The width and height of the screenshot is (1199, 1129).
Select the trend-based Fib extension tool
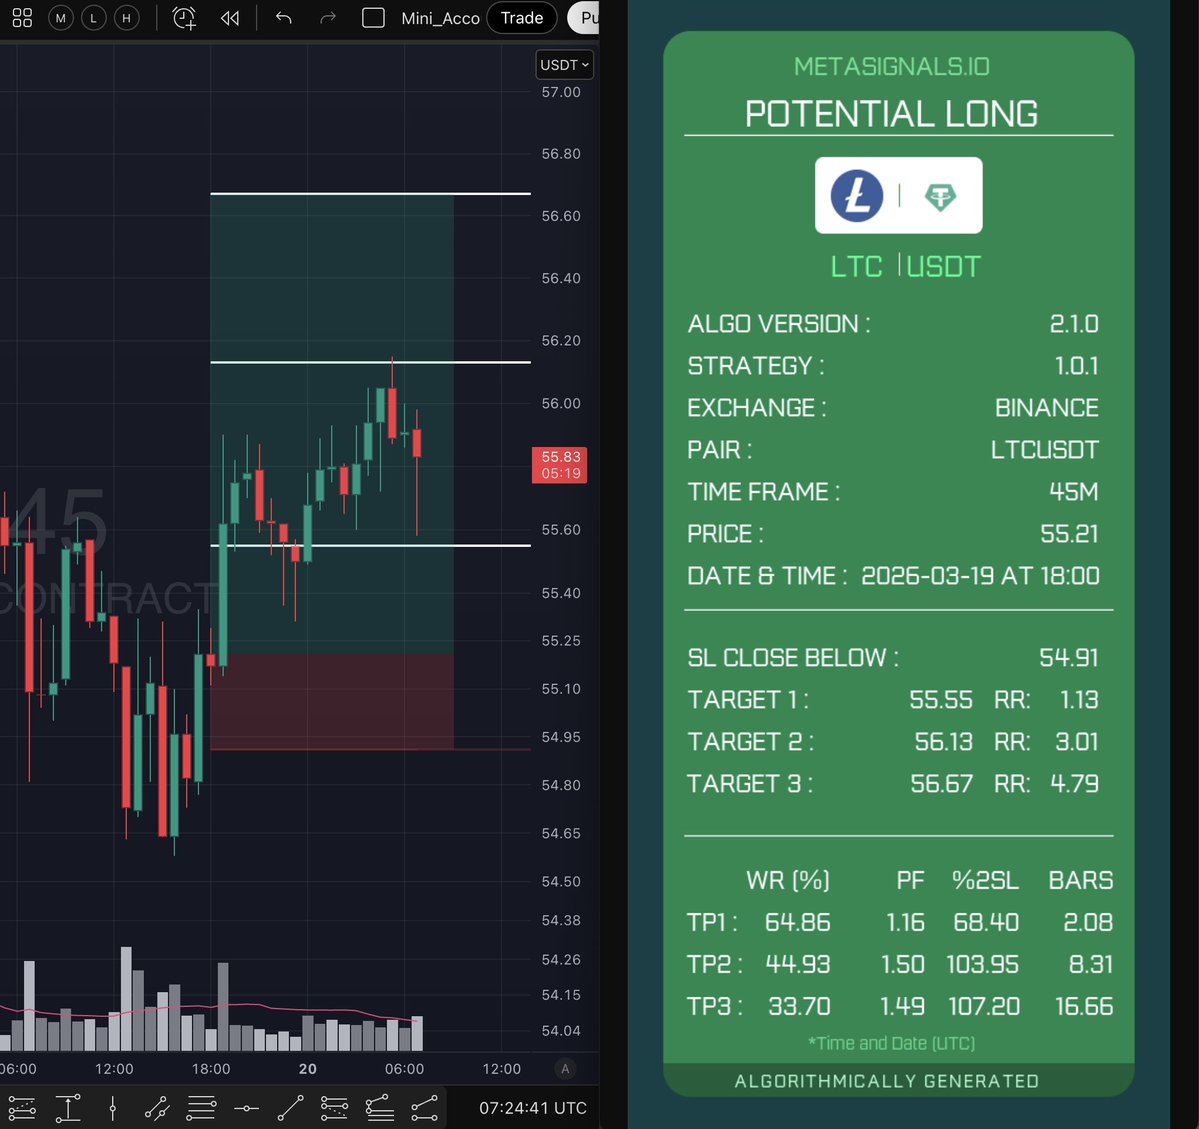coord(334,1108)
